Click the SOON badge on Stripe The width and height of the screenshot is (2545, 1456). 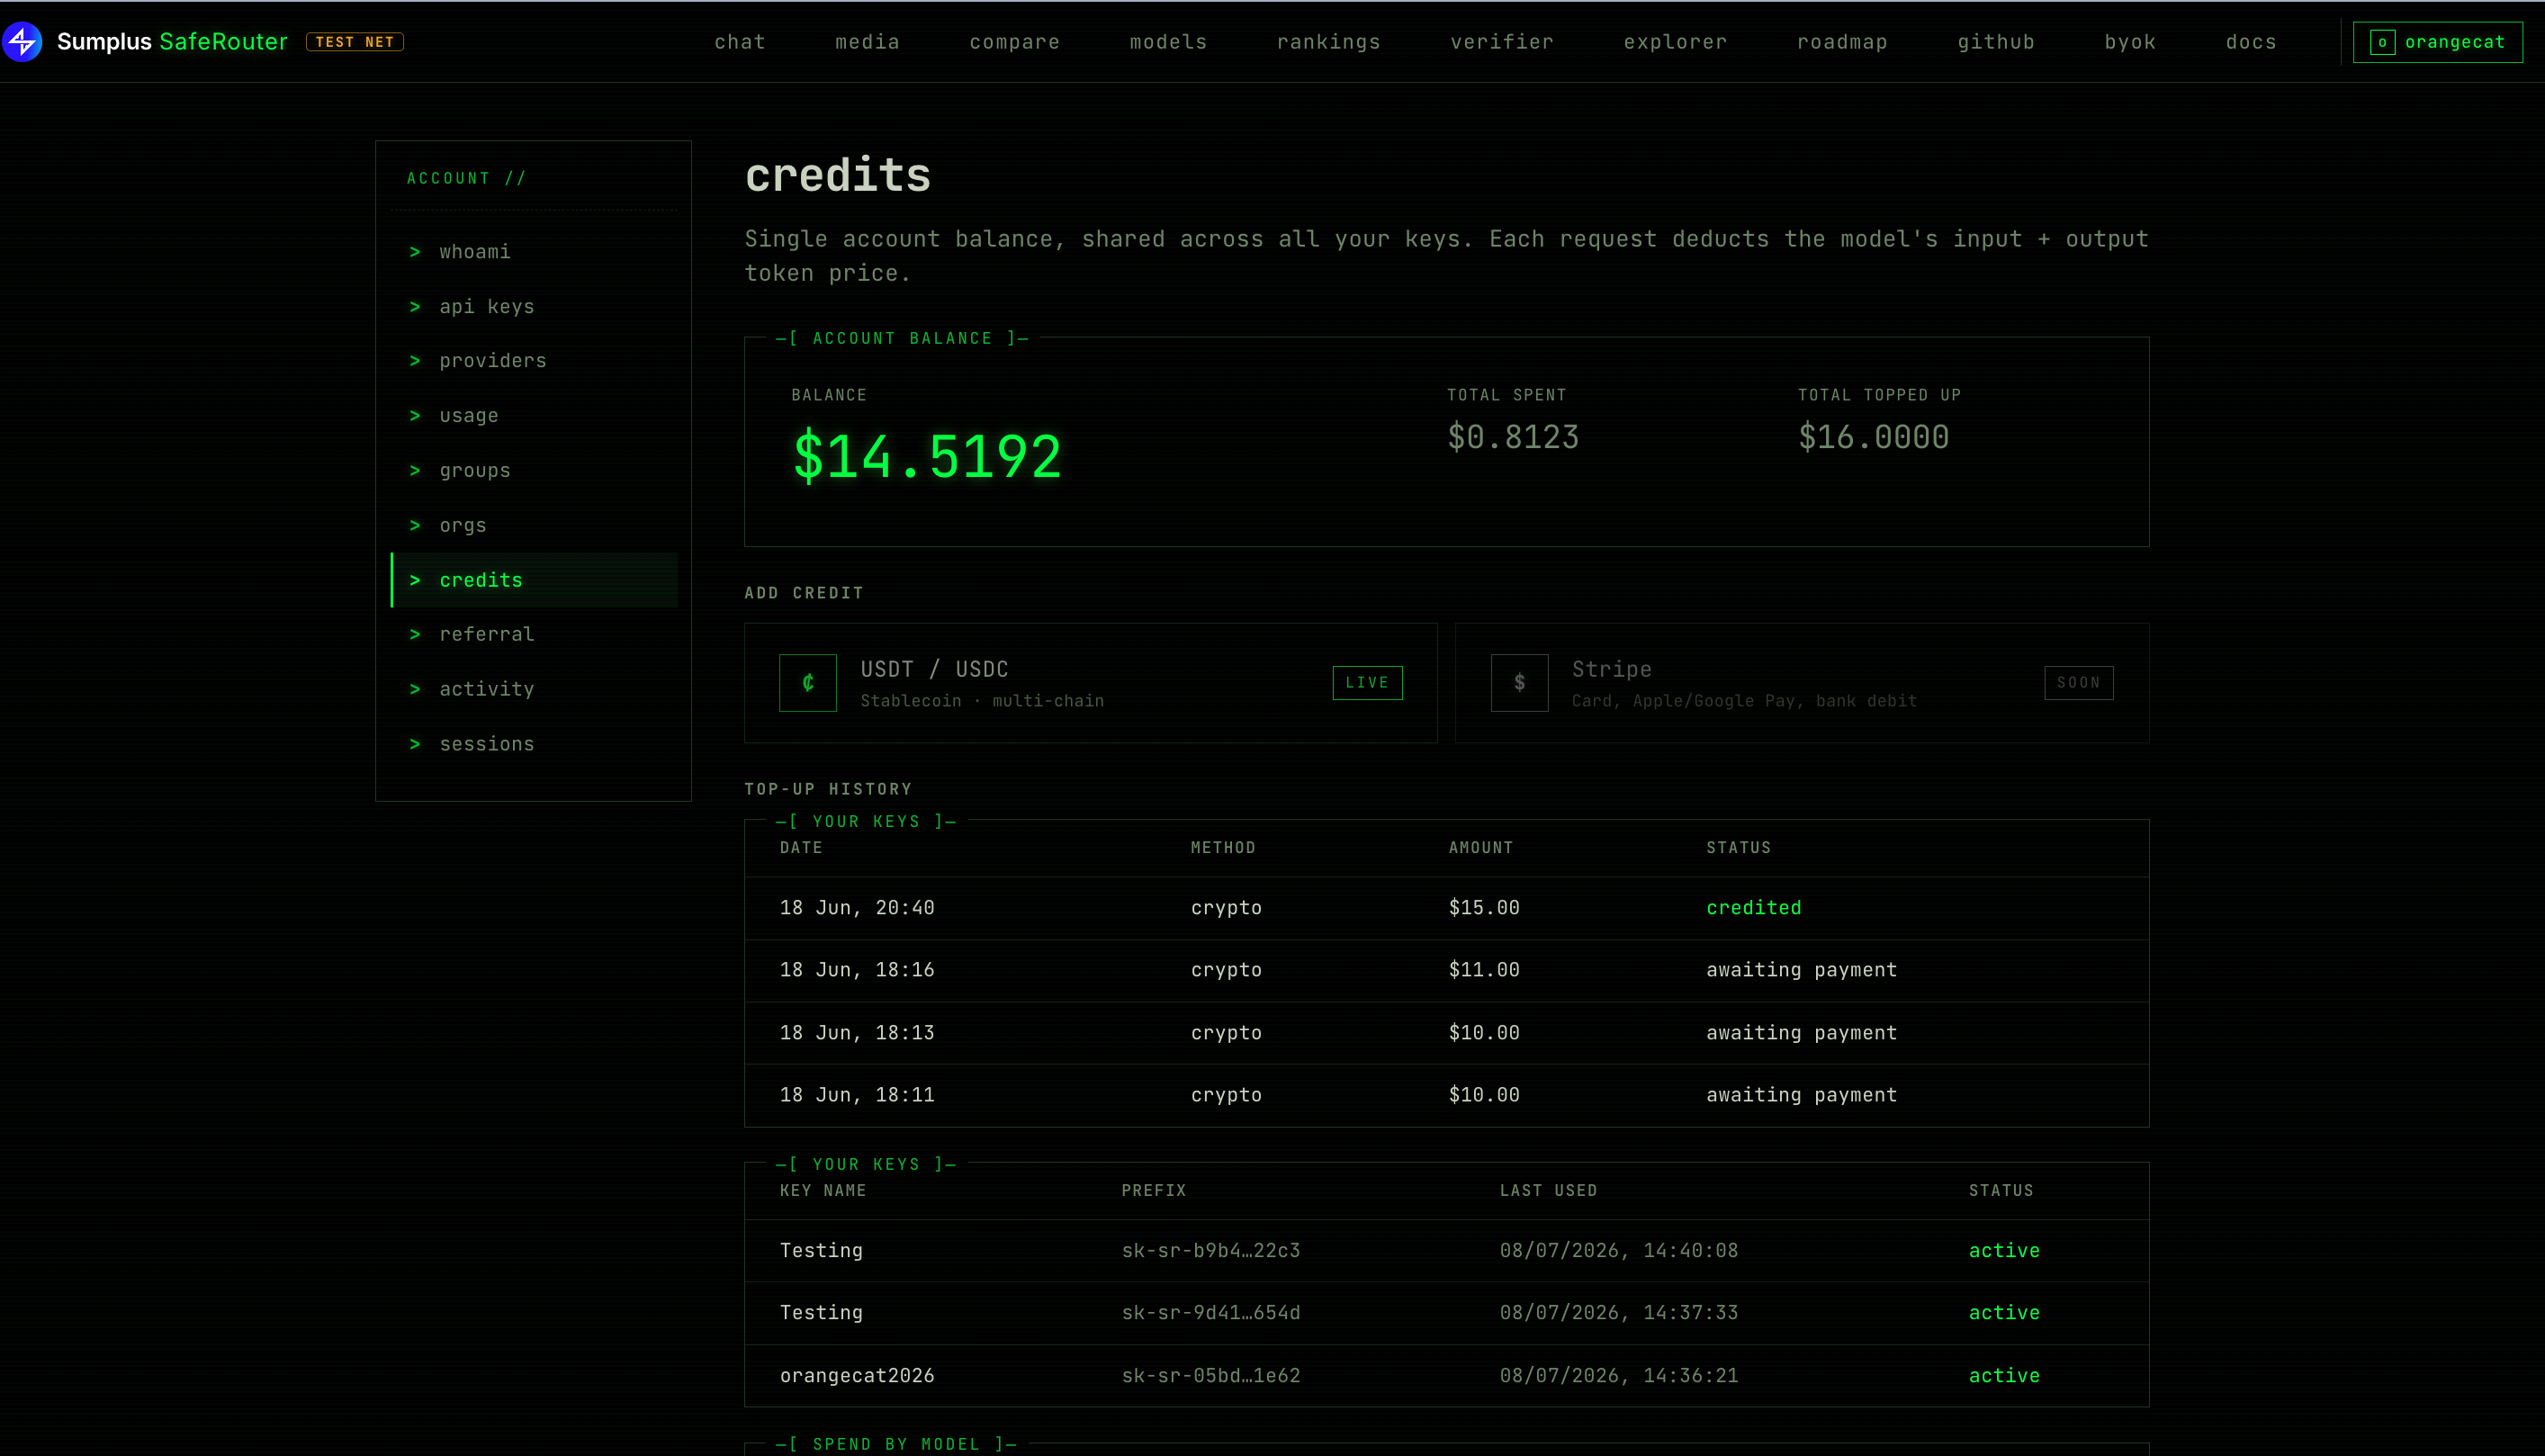[2078, 683]
